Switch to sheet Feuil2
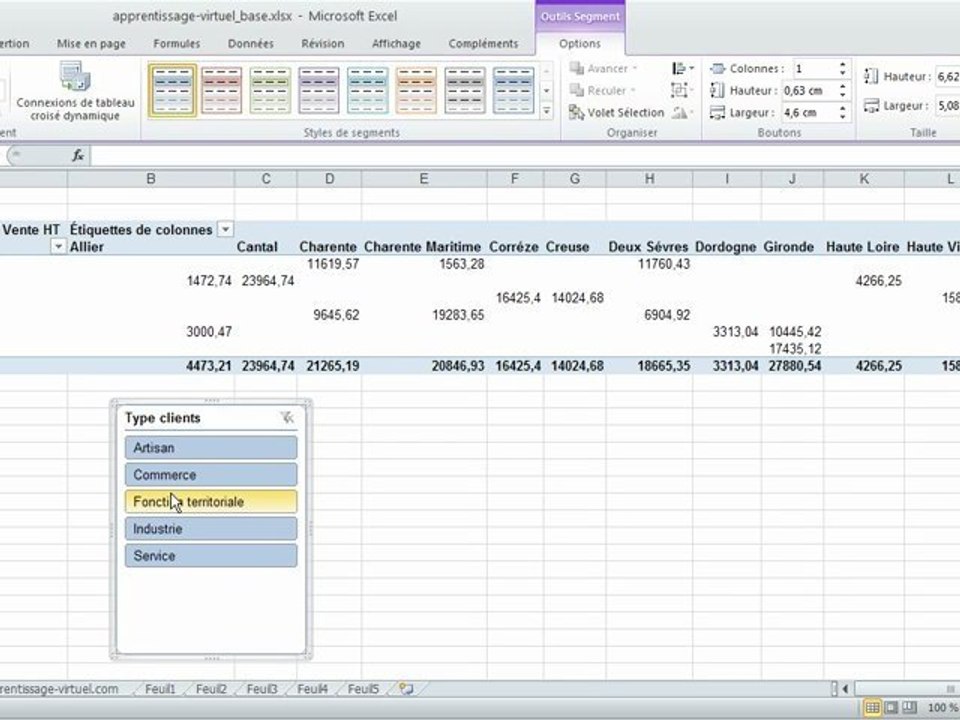This screenshot has height=720, width=960. click(x=211, y=689)
